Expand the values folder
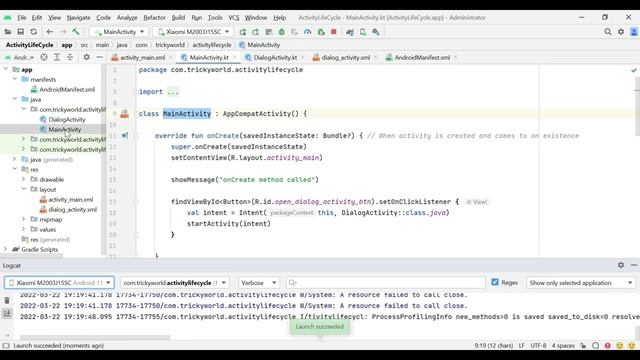This screenshot has width=640, height=360. tap(24, 229)
